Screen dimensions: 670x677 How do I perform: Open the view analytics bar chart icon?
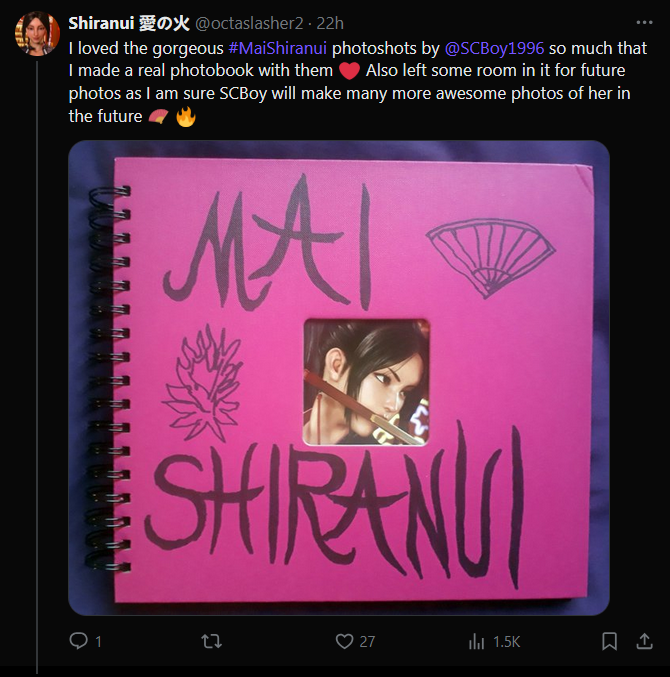tap(476, 641)
